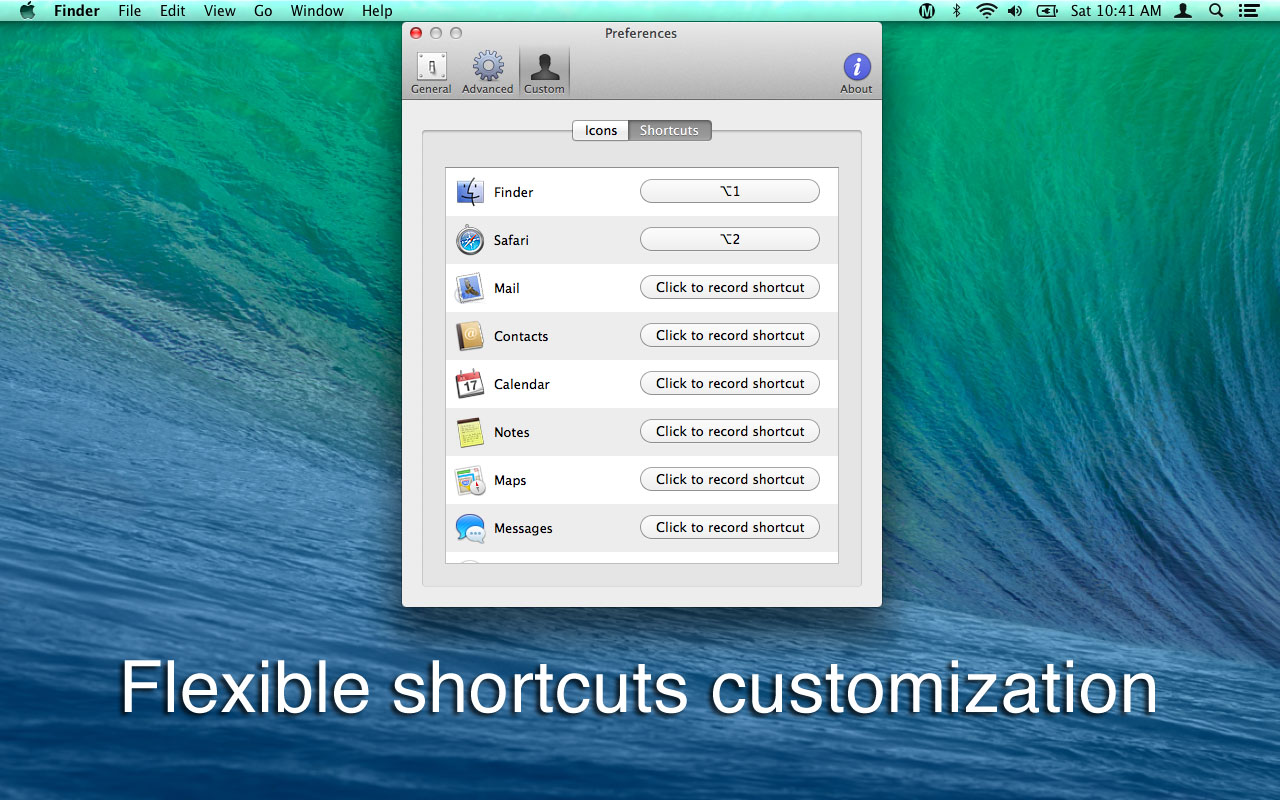Record a shortcut for Maps
Screen dimensions: 1280x800
pyautogui.click(x=730, y=479)
